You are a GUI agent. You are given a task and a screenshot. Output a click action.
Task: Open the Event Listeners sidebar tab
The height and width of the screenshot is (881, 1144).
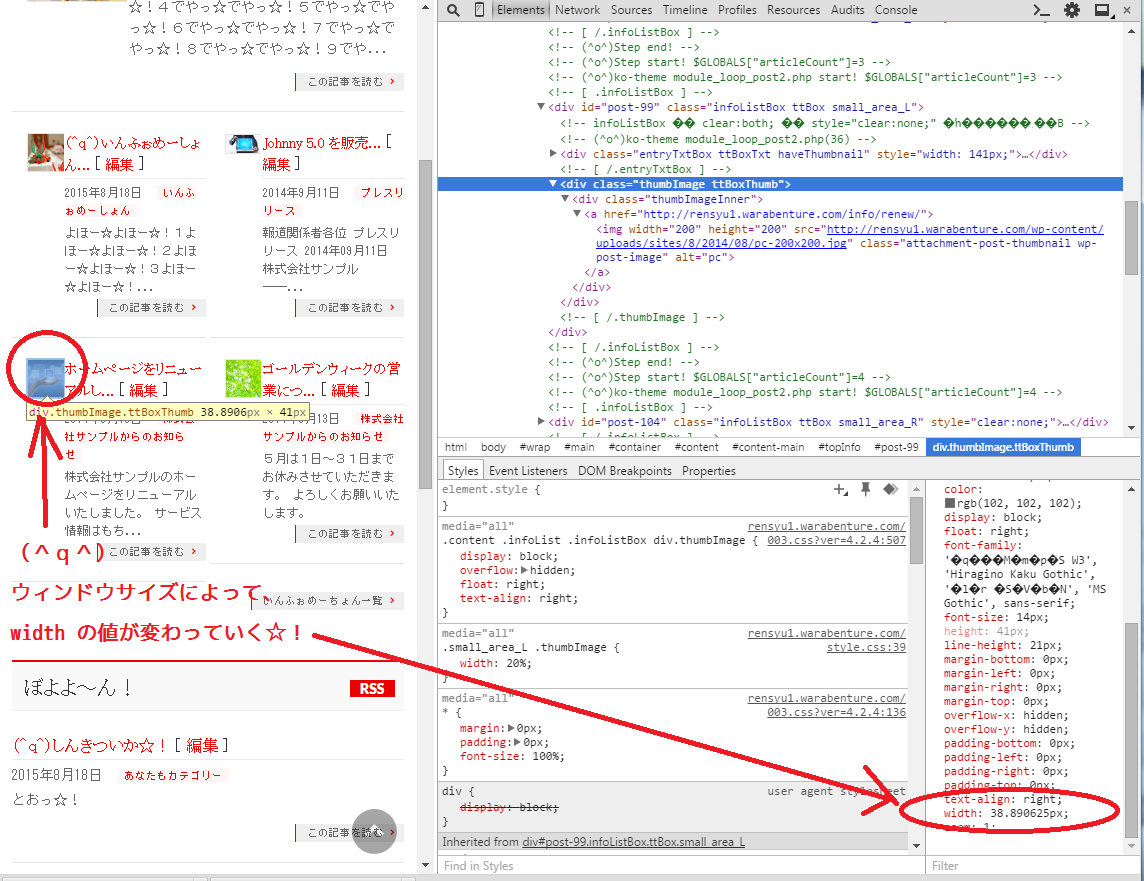coord(527,471)
